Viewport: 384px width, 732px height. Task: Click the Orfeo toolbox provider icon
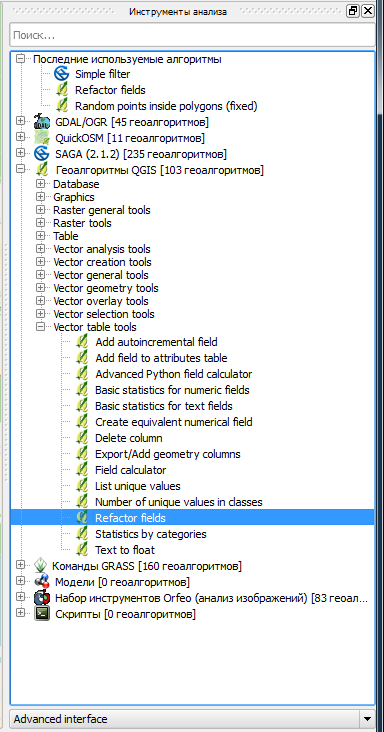click(x=42, y=598)
